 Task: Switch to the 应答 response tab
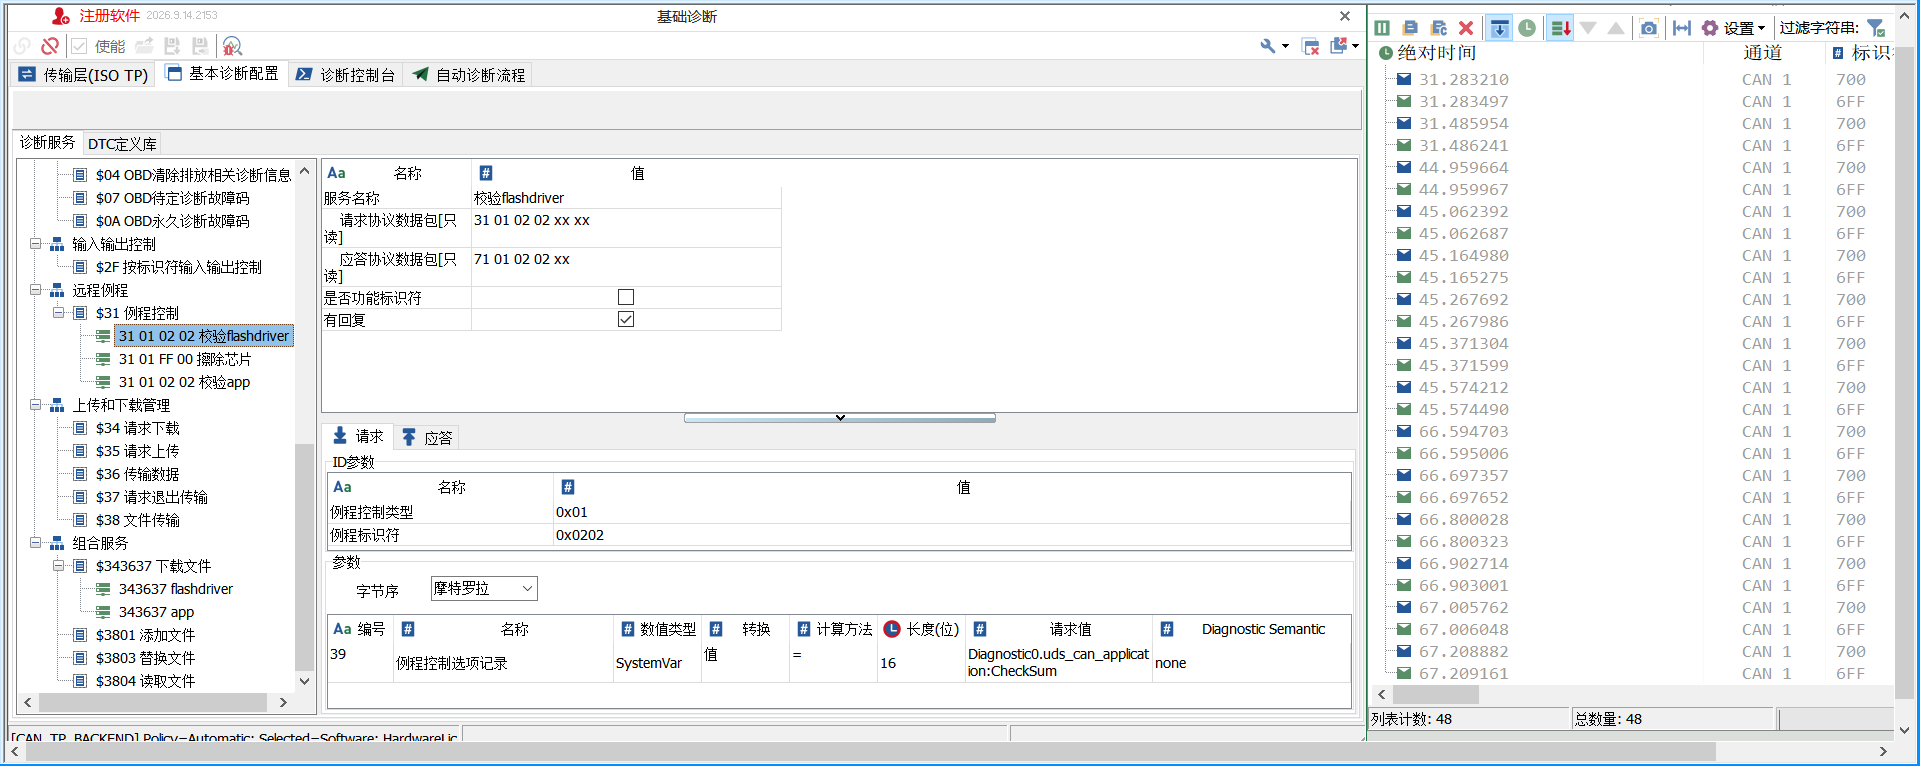point(427,437)
